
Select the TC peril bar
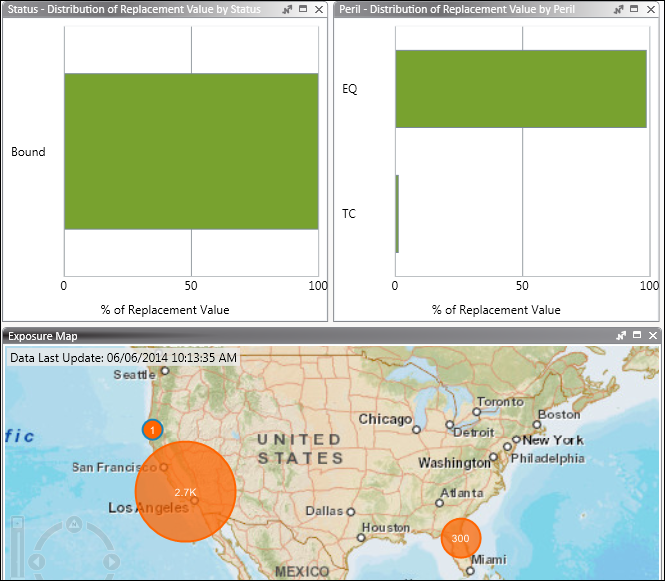[x=397, y=213]
